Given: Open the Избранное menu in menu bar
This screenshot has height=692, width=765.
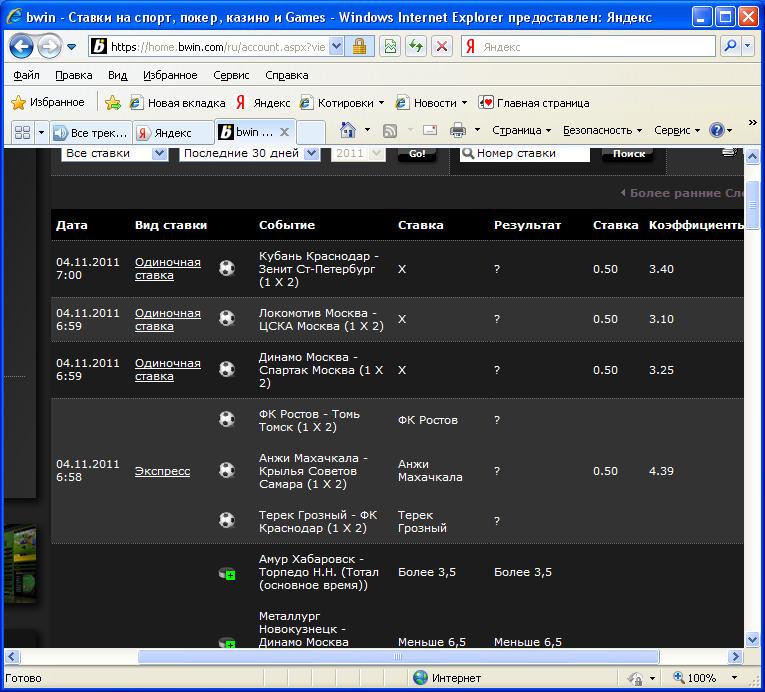Looking at the screenshot, I should (170, 75).
